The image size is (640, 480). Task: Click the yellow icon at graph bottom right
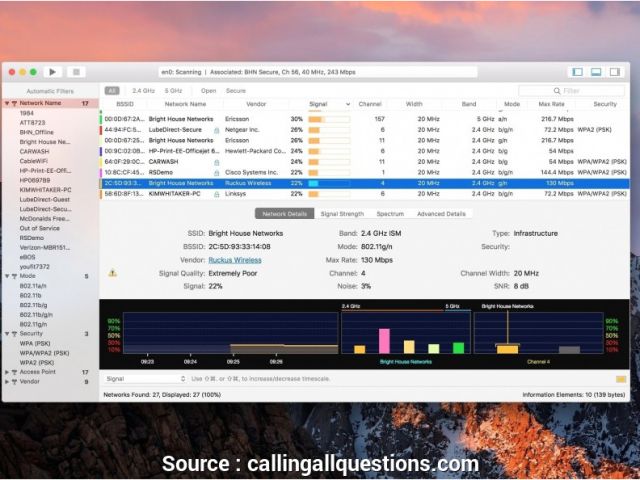click(621, 379)
